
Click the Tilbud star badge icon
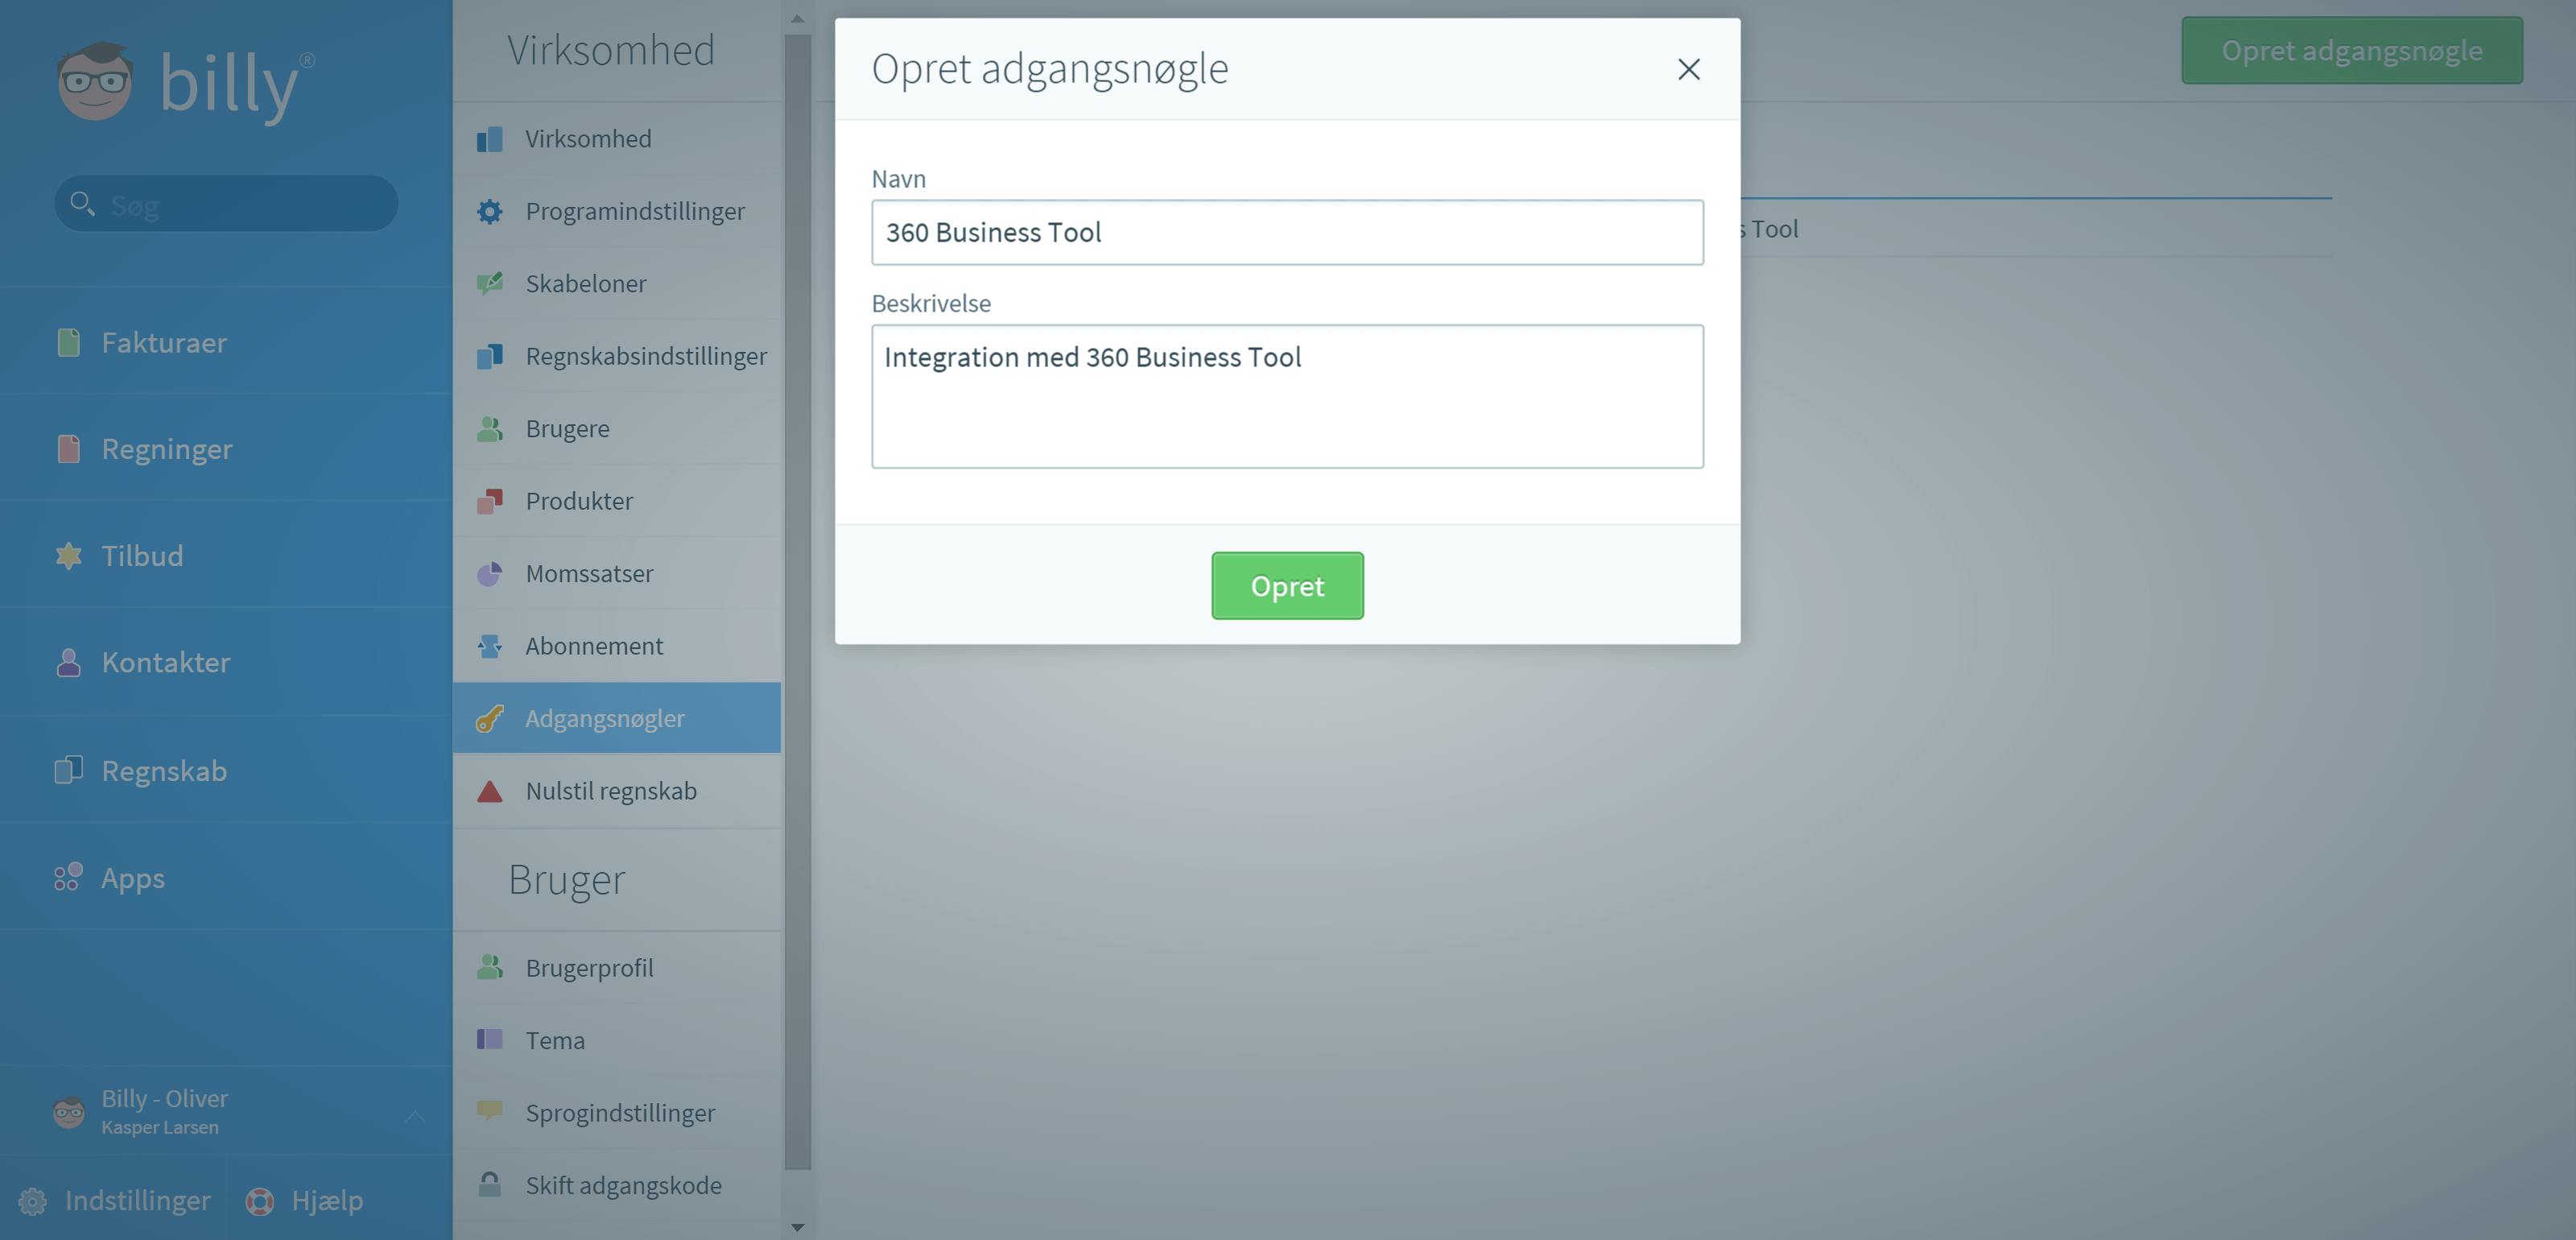click(68, 556)
